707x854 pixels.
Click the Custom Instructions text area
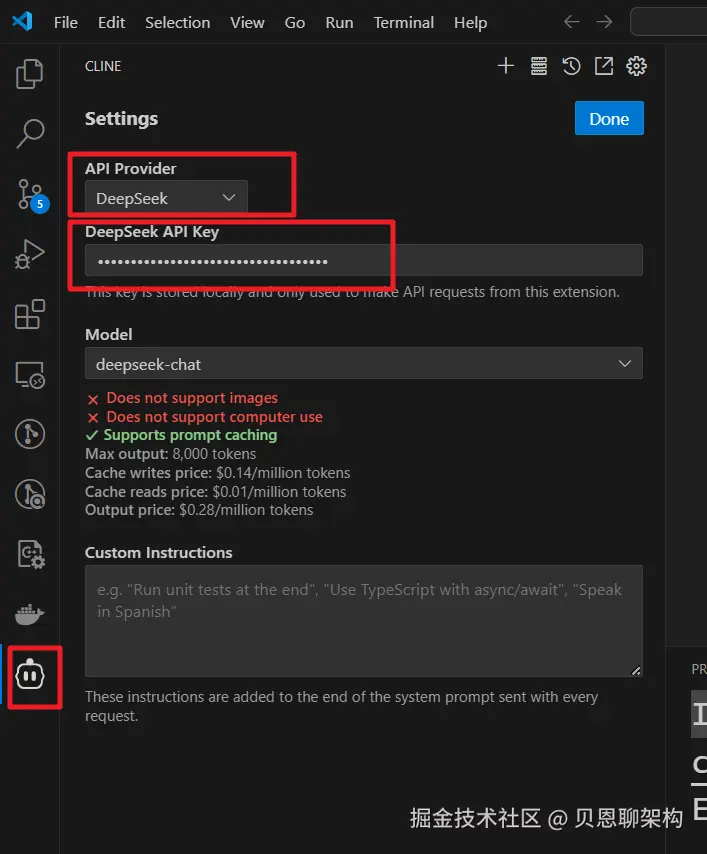[x=363, y=620]
